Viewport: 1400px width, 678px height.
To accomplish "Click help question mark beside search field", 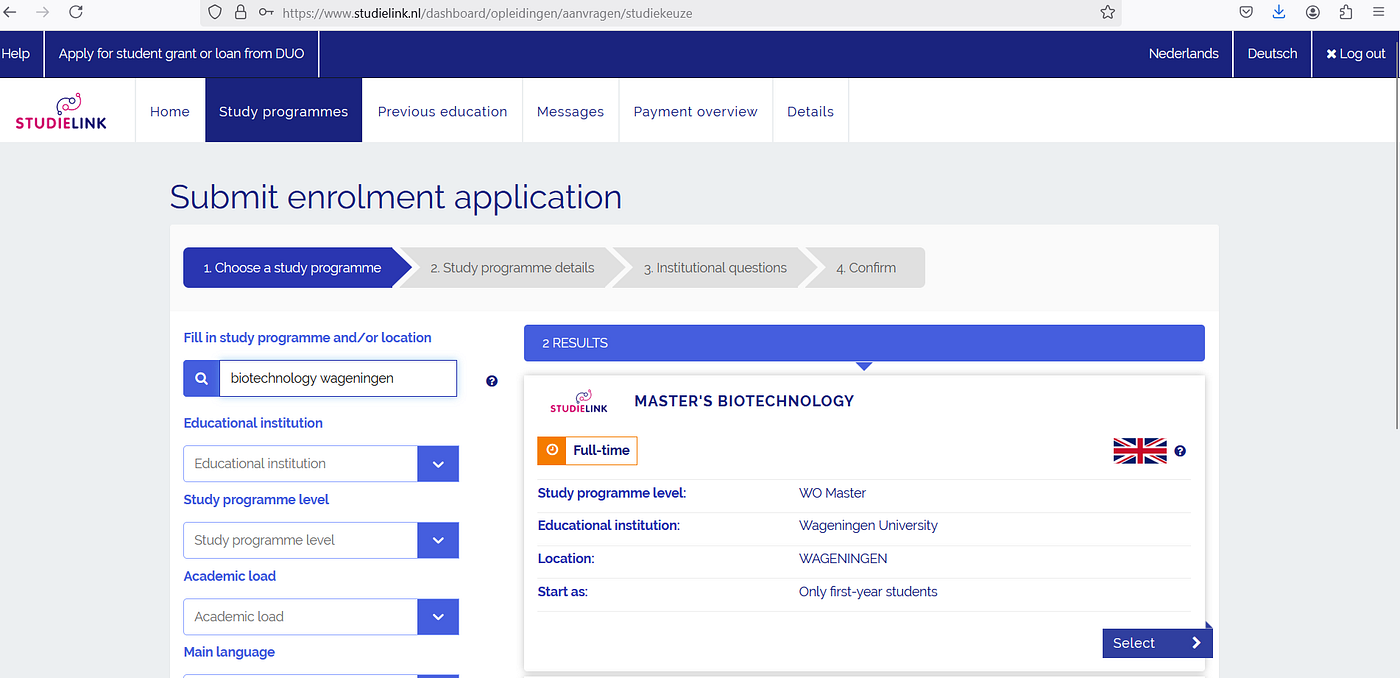I will 492,381.
